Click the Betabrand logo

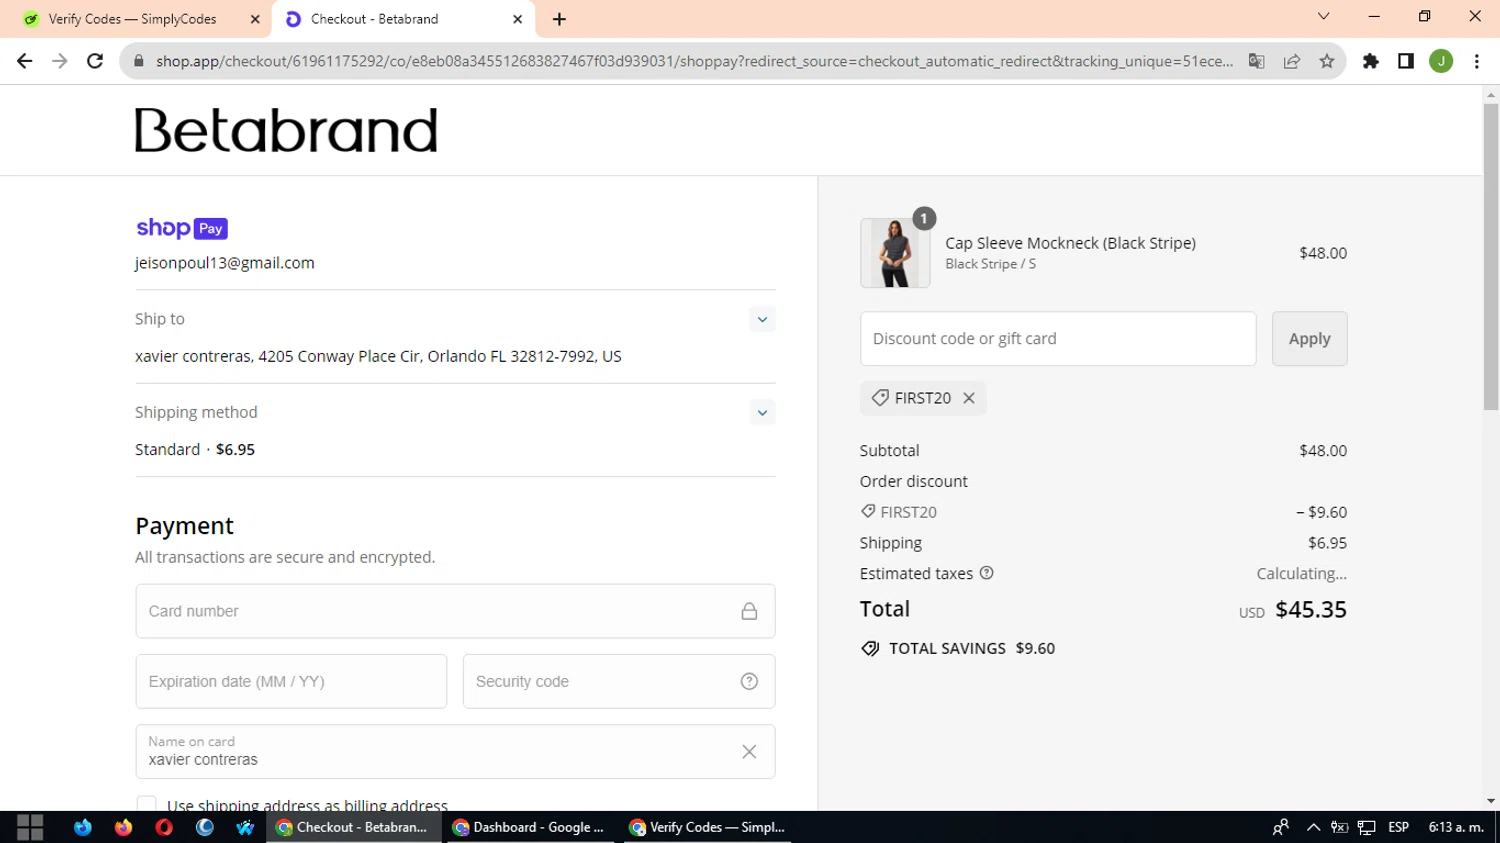[286, 130]
